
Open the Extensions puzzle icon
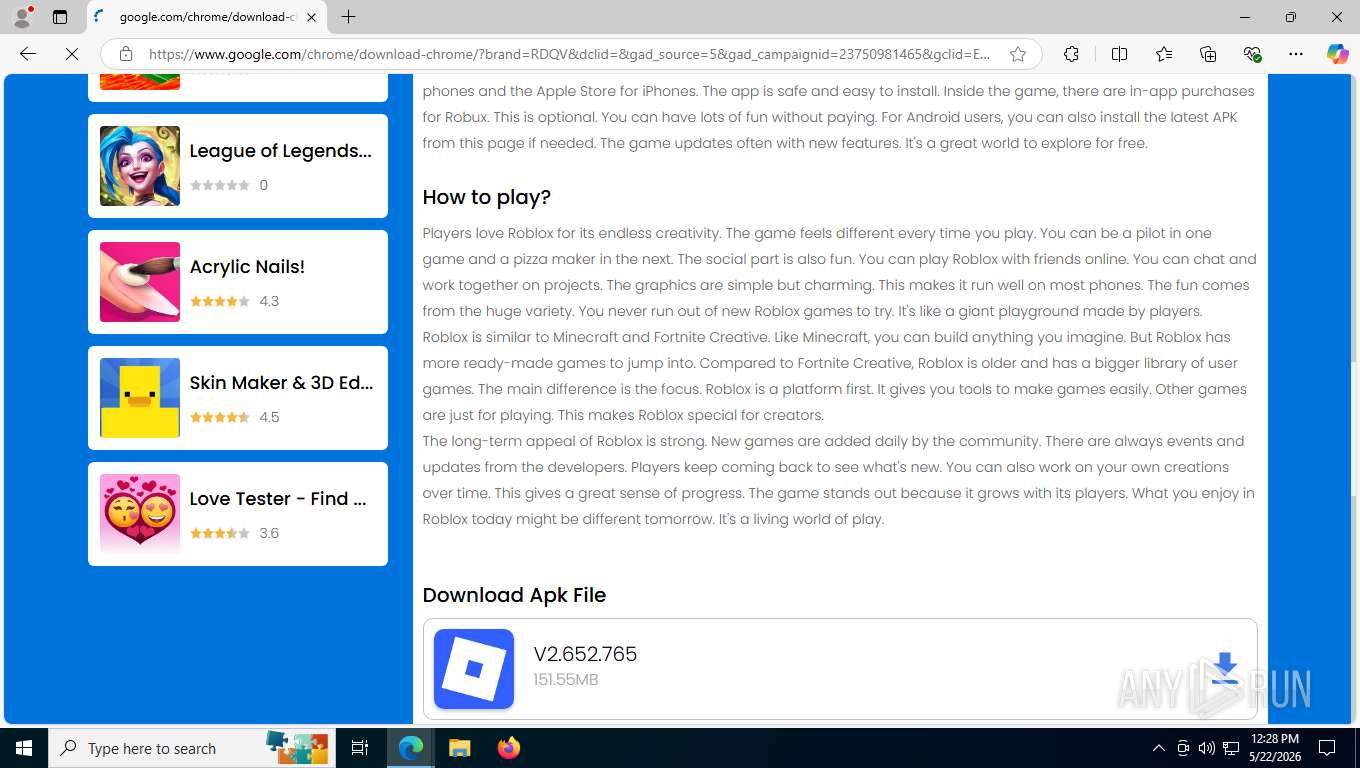coord(1071,54)
